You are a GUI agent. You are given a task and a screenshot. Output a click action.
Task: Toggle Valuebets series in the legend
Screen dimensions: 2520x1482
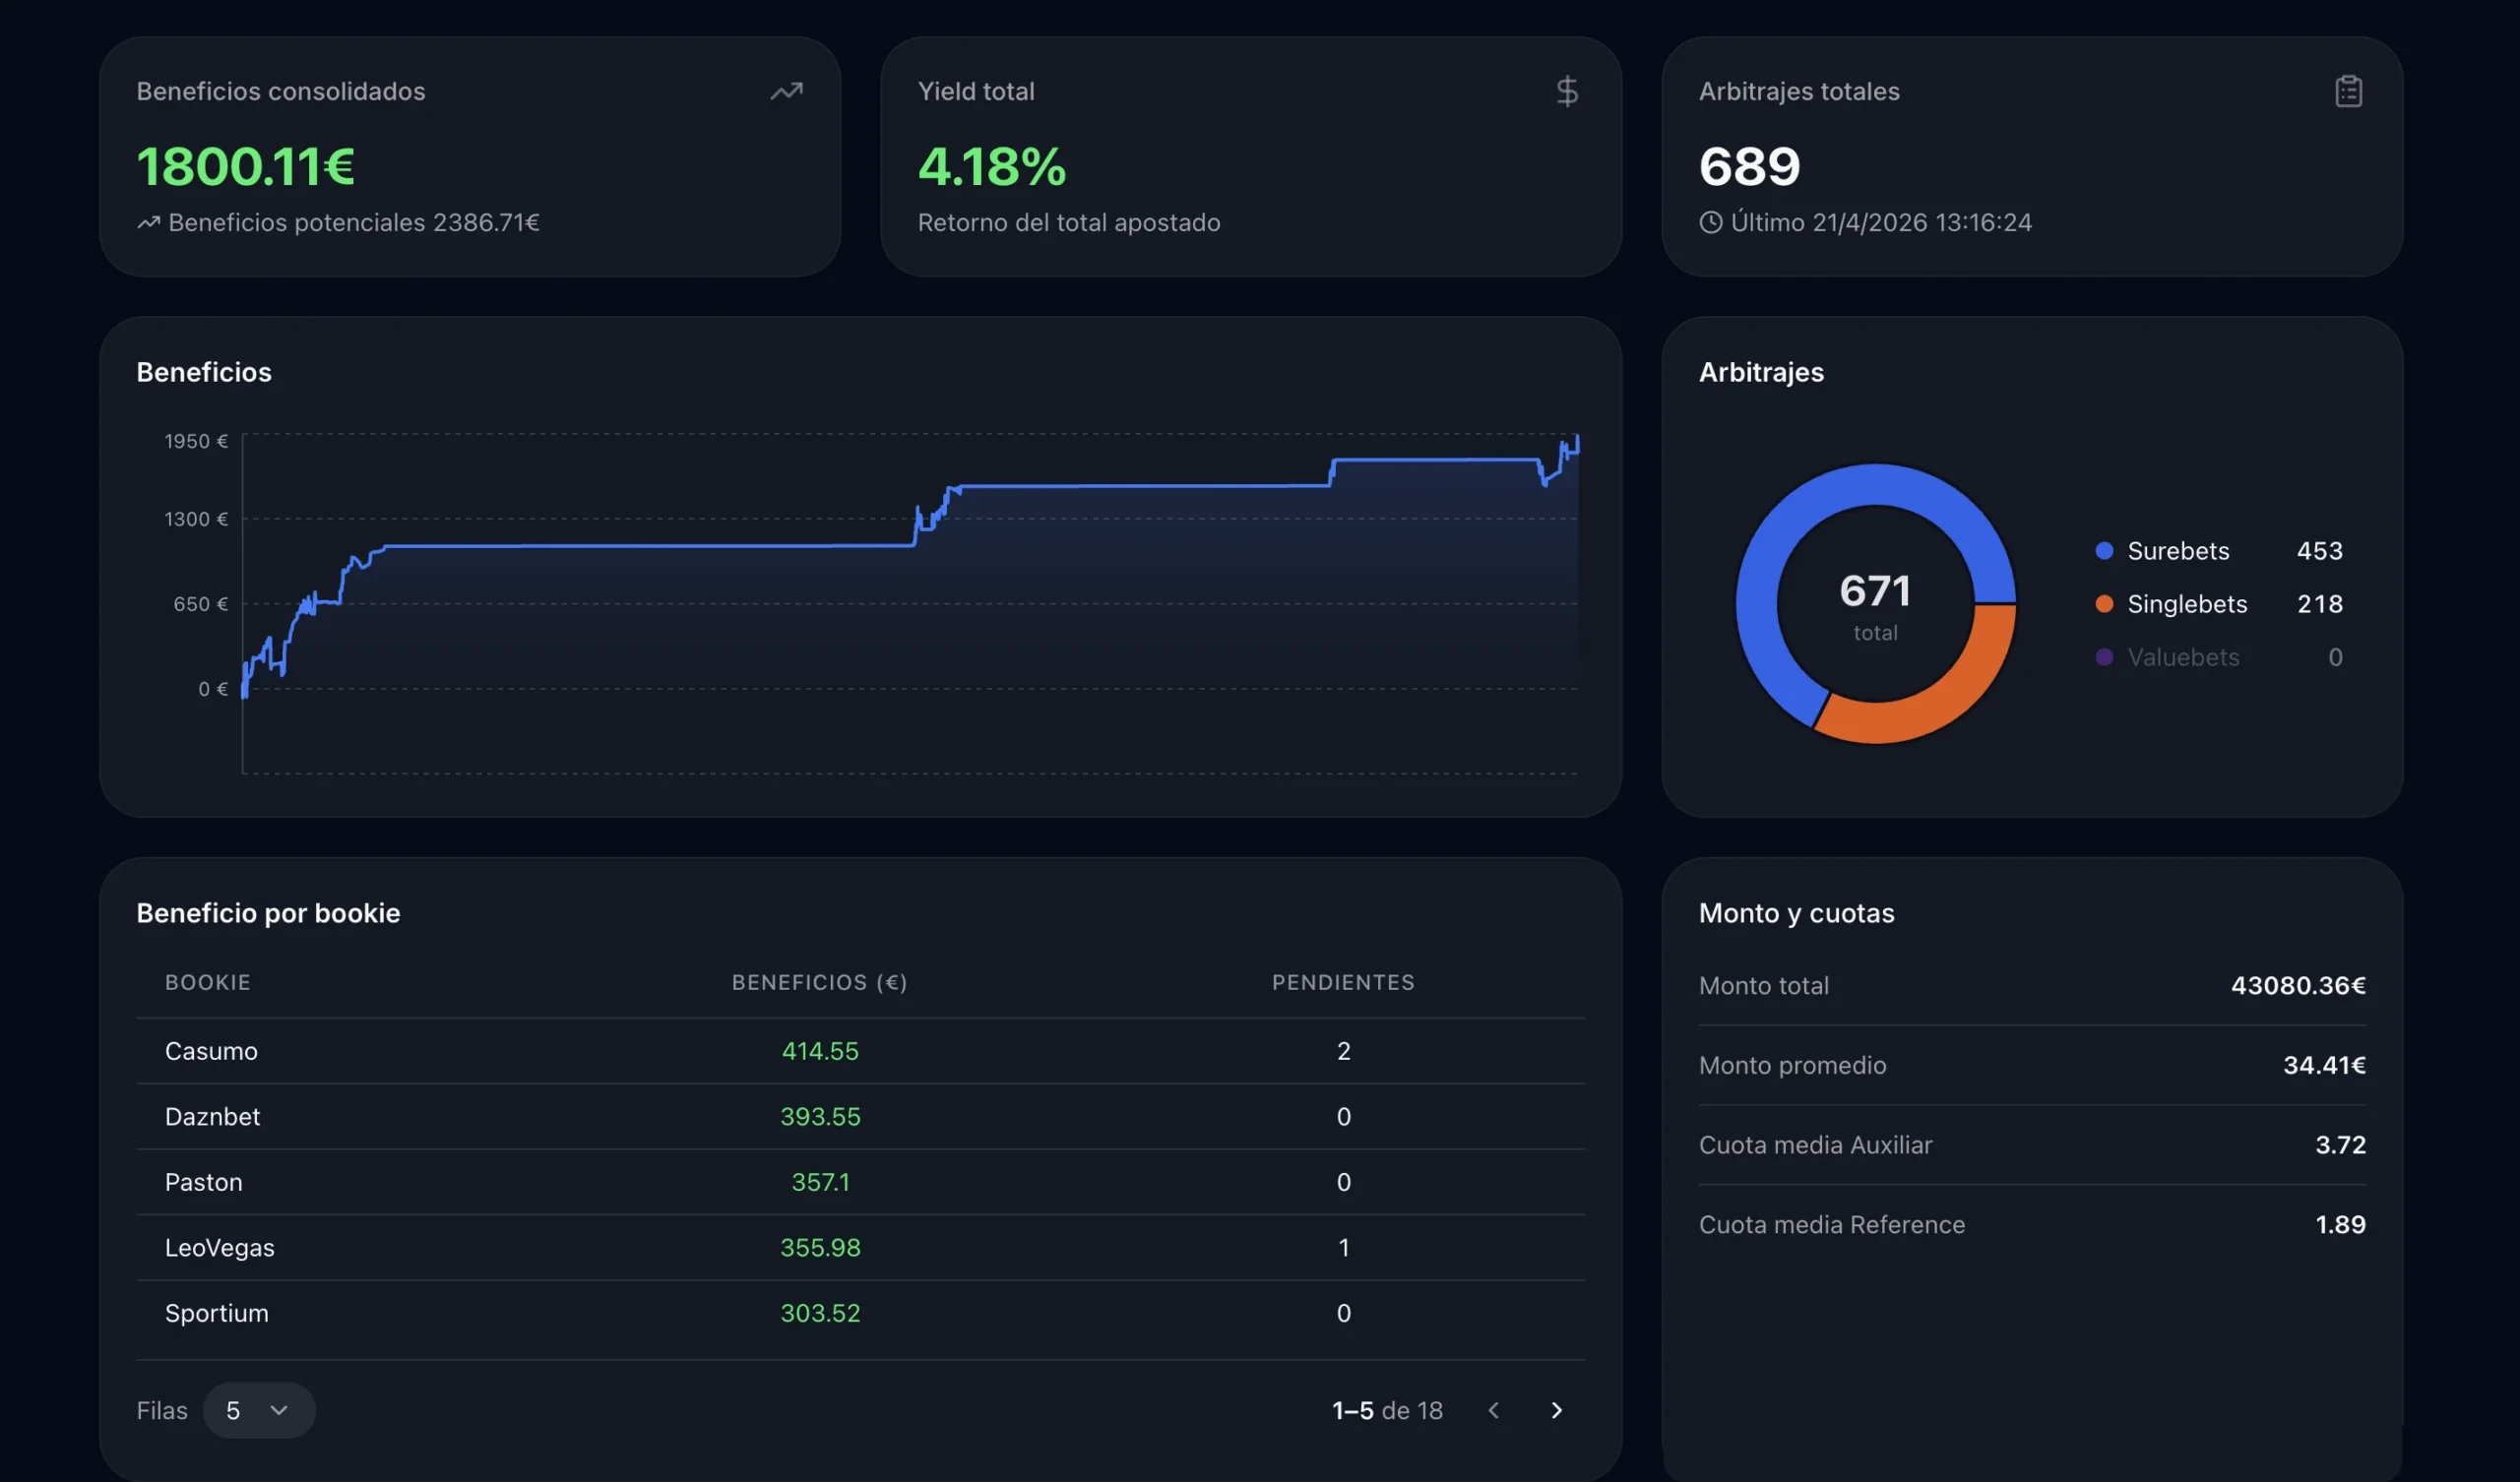(2219, 656)
